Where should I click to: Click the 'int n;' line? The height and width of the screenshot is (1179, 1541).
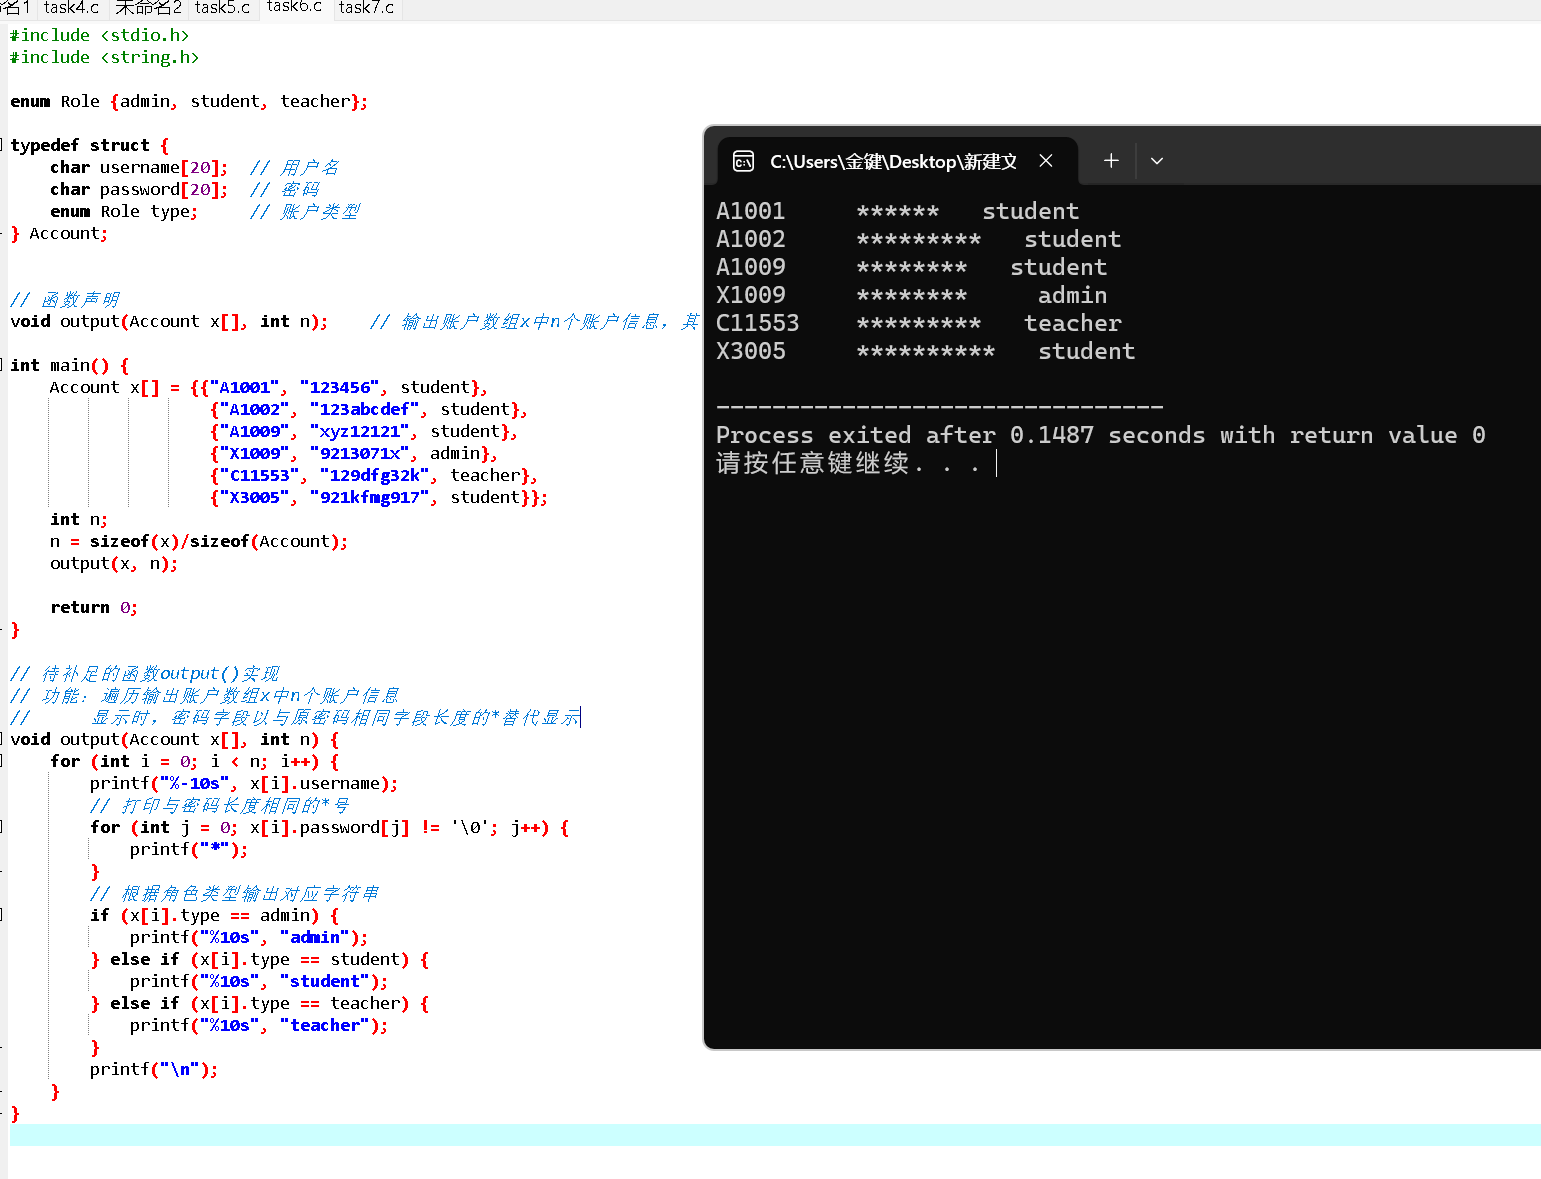click(79, 519)
